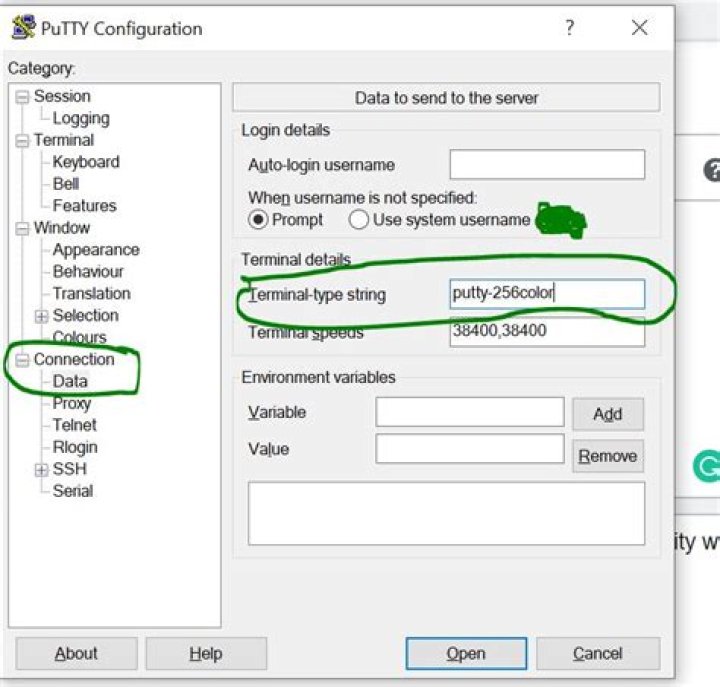Viewport: 720px width, 687px height.
Task: Open the Session category
Action: [62, 96]
